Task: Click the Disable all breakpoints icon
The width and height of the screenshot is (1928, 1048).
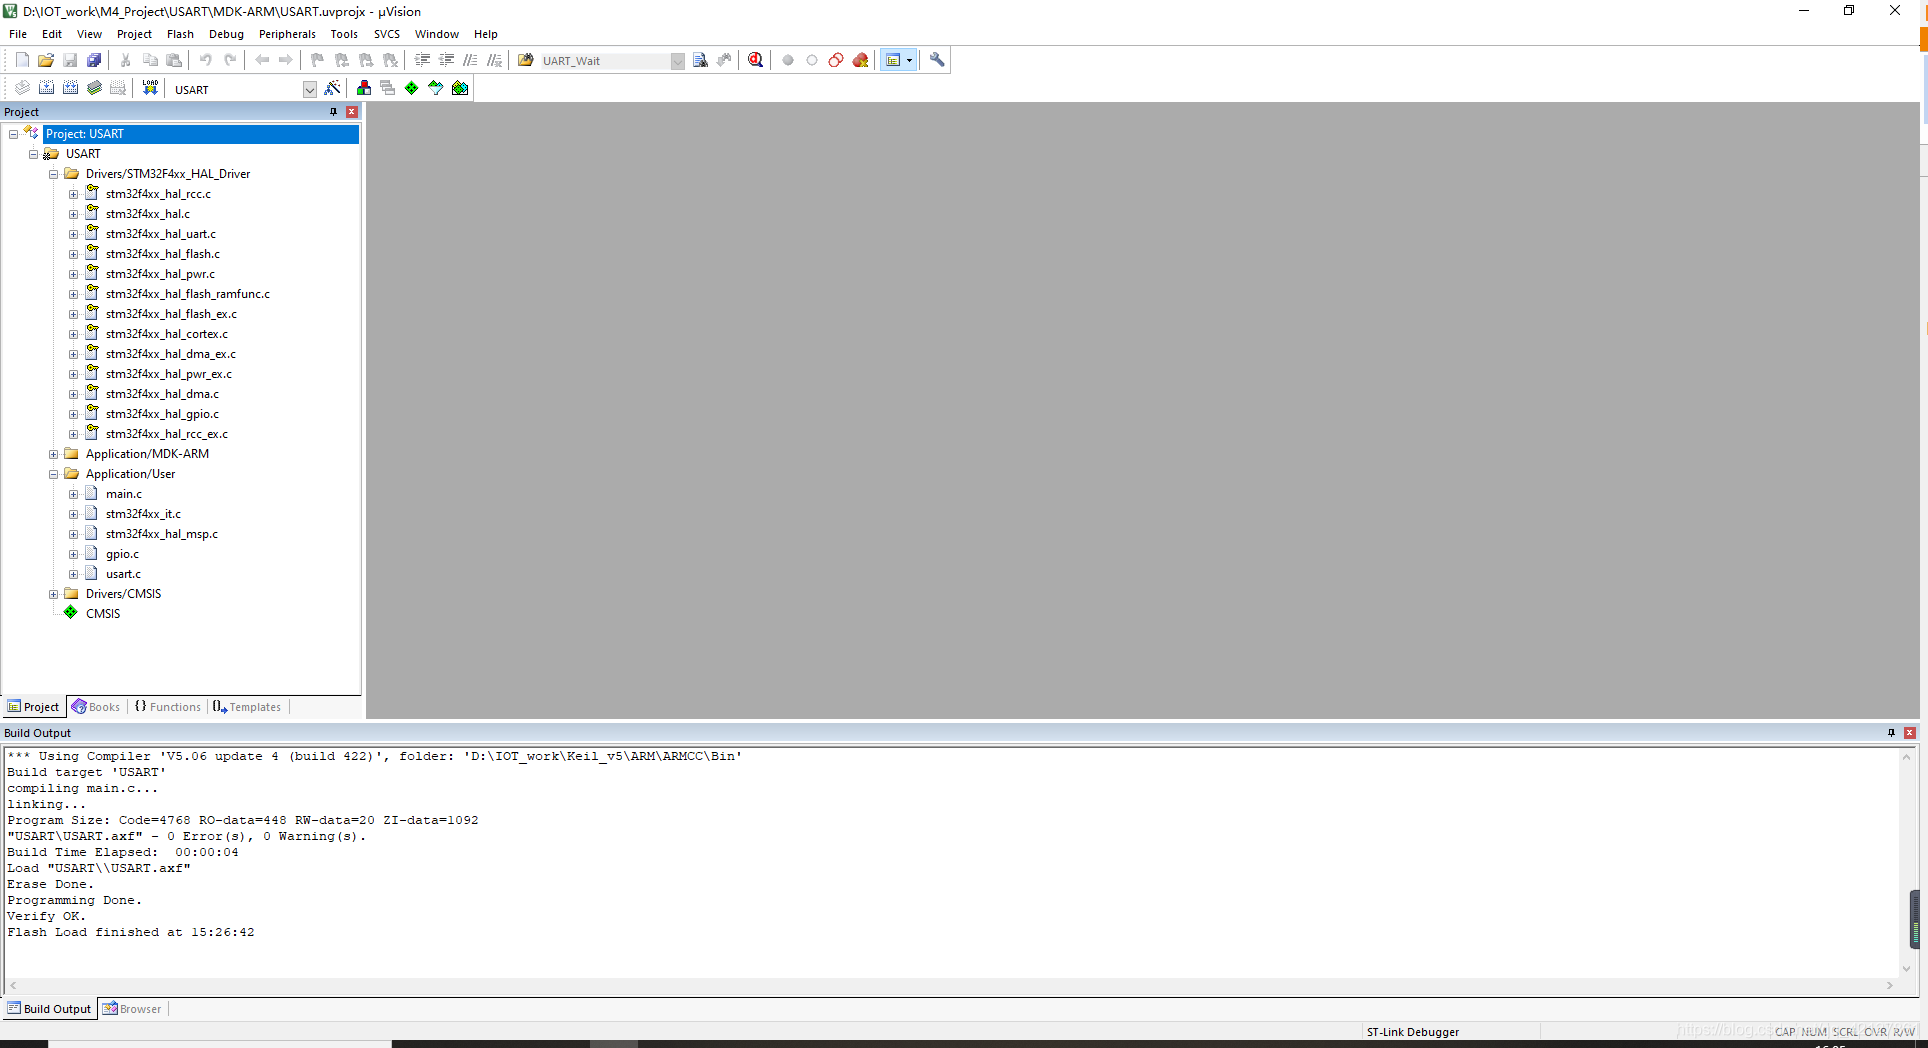Action: click(x=836, y=60)
